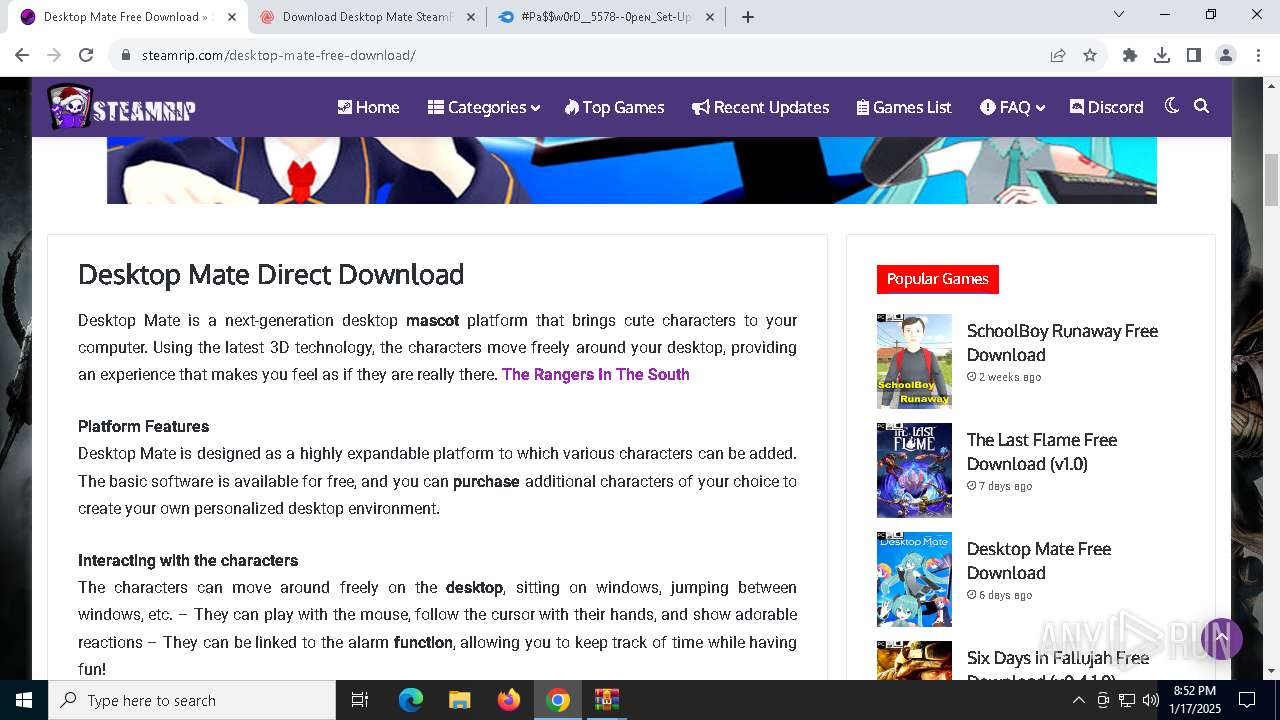Screen dimensions: 1280x720
Task: Launch Firefox from taskbar
Action: tap(509, 700)
